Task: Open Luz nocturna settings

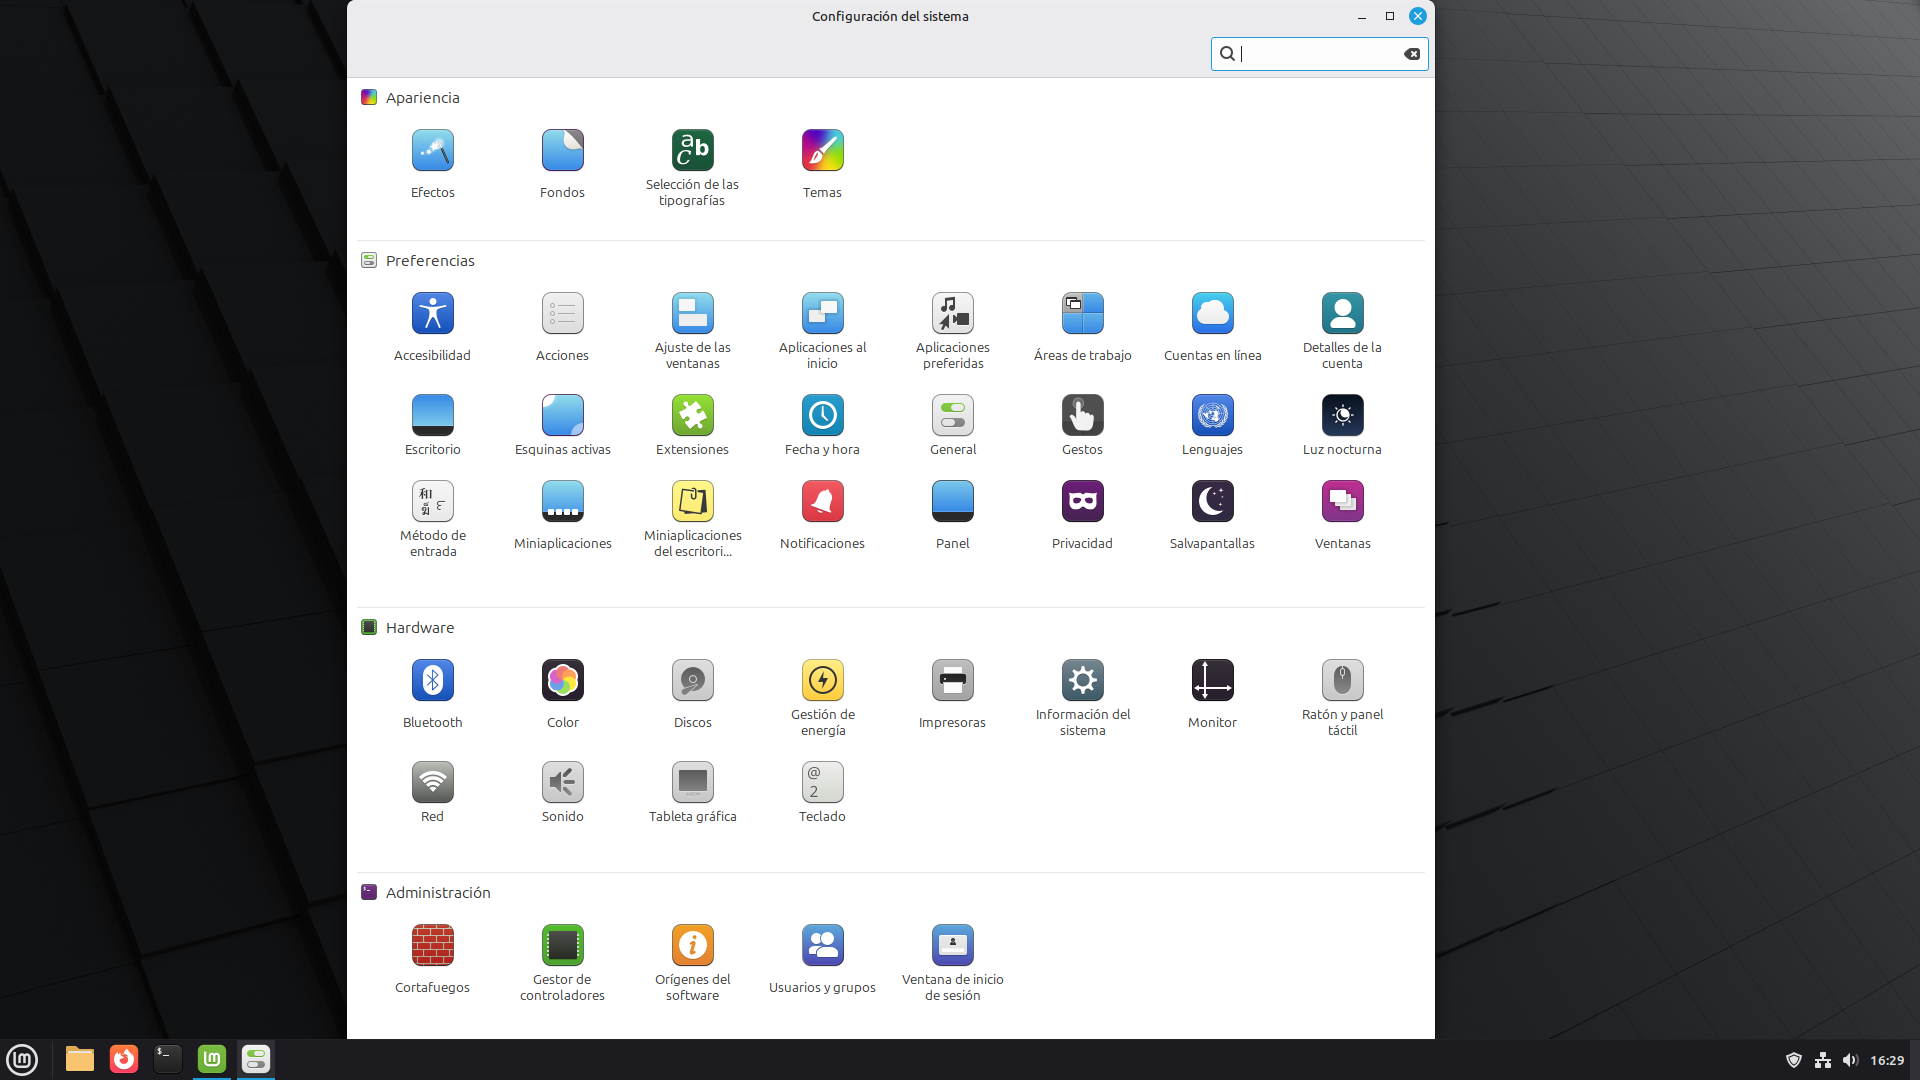Action: pyautogui.click(x=1342, y=416)
